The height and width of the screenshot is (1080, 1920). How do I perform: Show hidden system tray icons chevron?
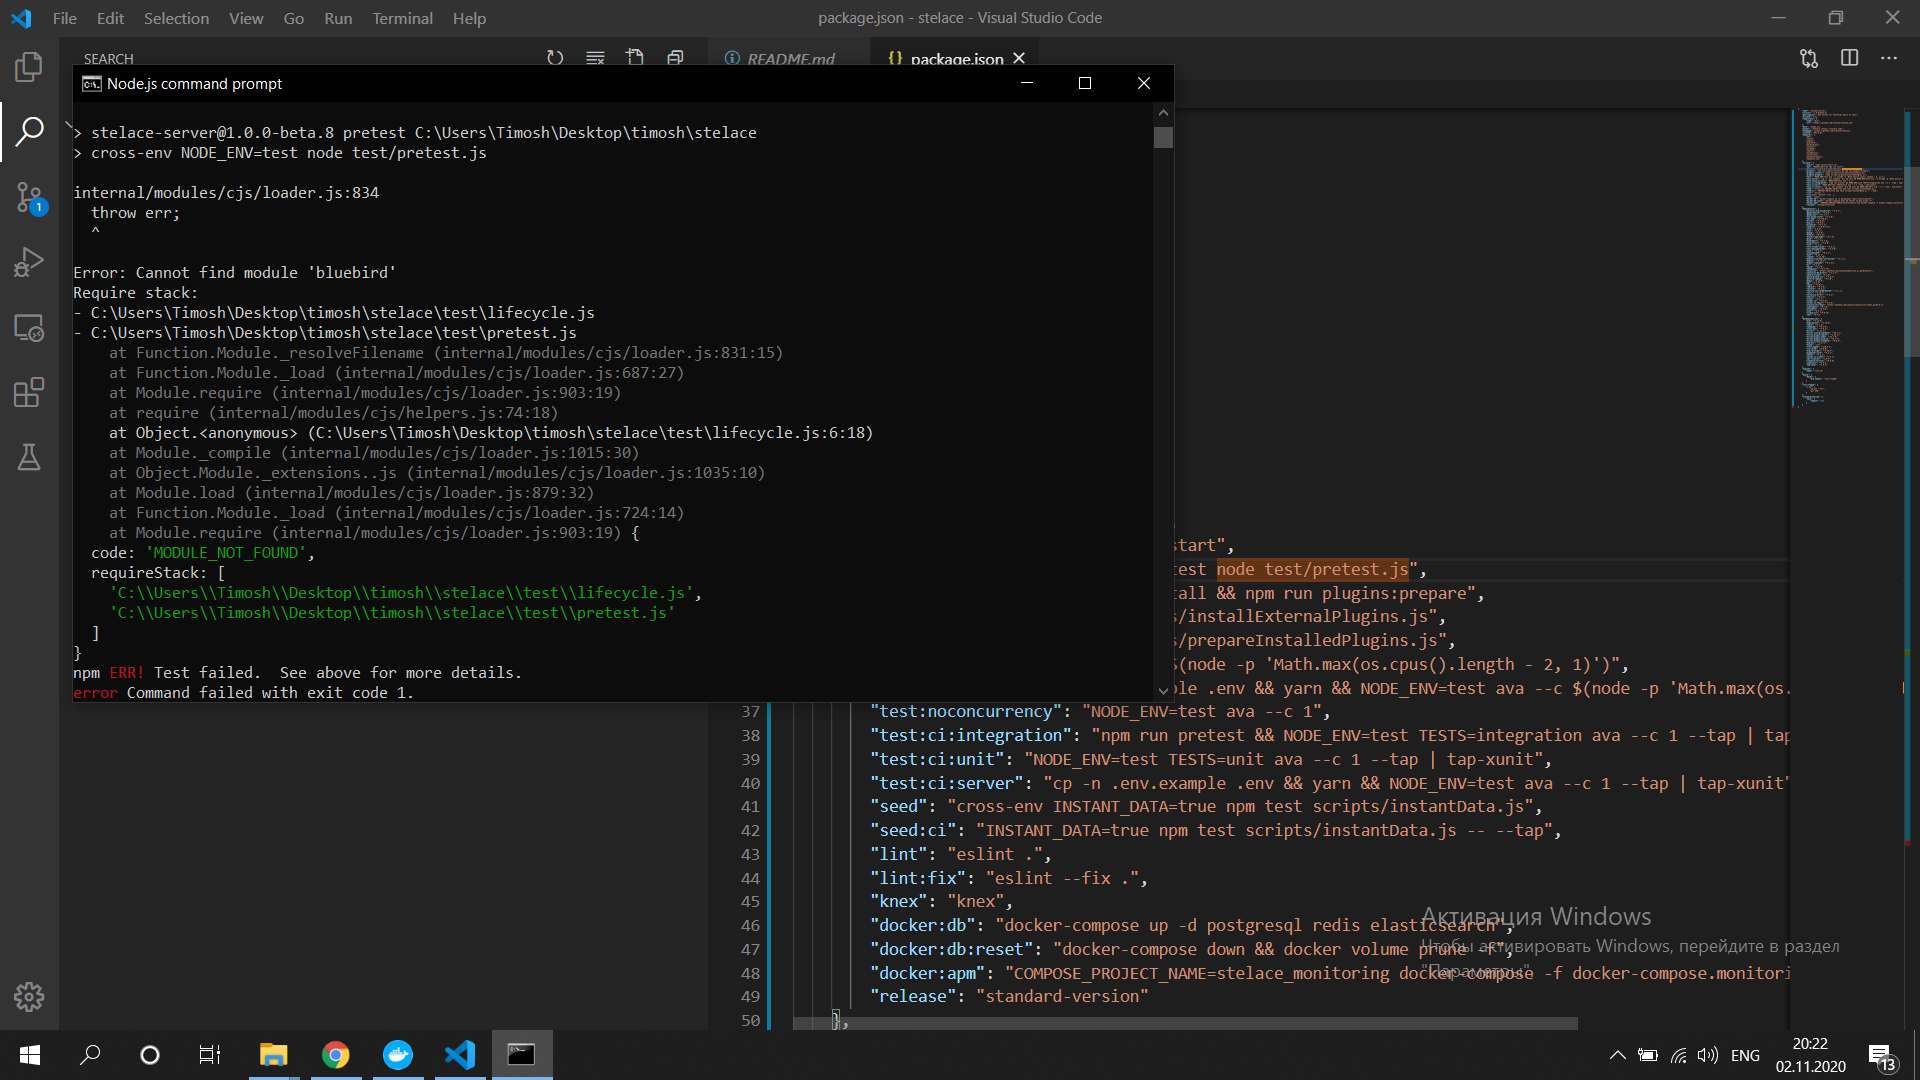point(1617,1055)
